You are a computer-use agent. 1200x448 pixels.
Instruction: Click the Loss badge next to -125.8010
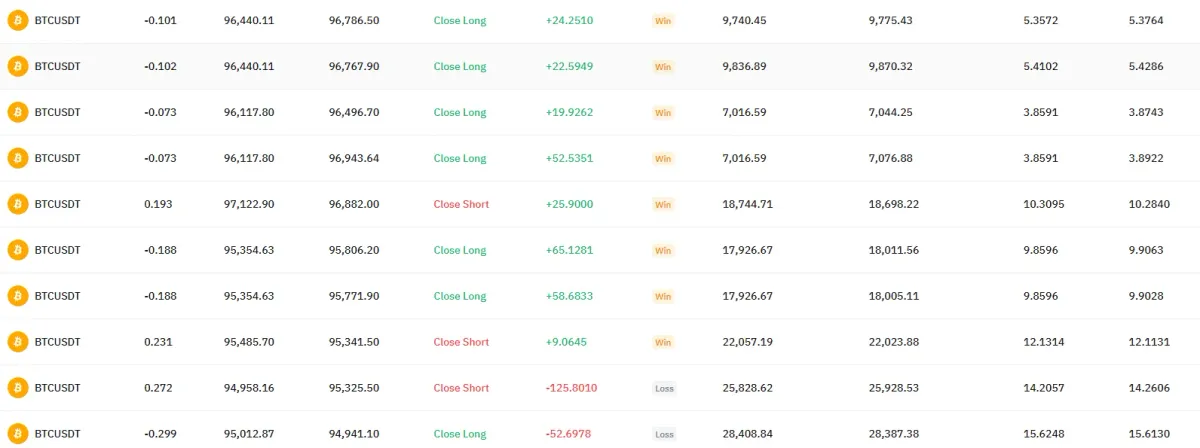point(664,388)
